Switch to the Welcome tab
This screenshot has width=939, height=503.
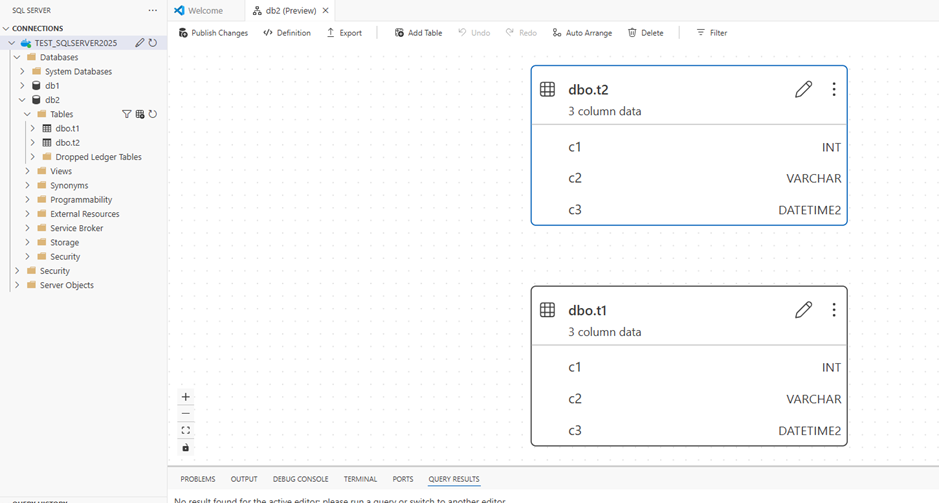click(x=205, y=10)
